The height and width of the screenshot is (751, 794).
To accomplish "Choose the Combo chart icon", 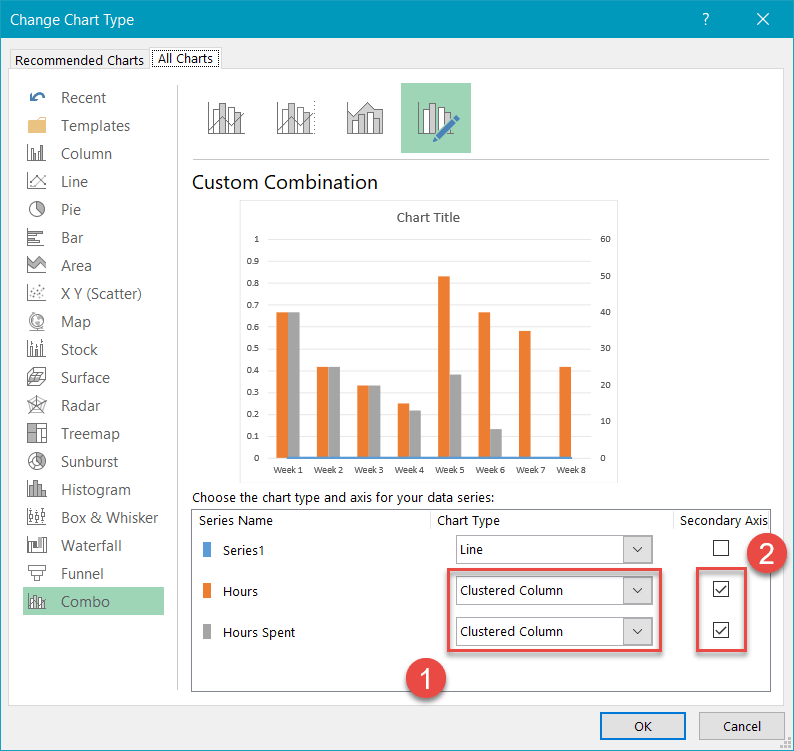I will point(36,601).
